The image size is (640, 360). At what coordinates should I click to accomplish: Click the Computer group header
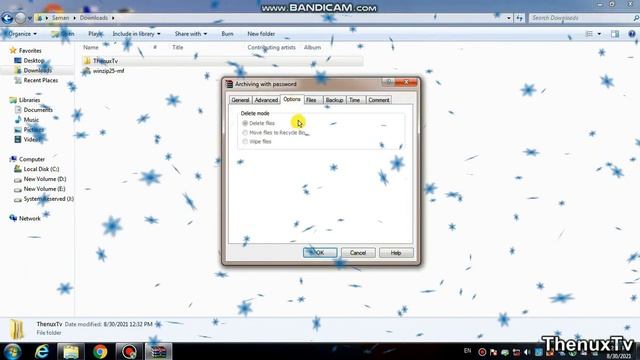[x=31, y=159]
